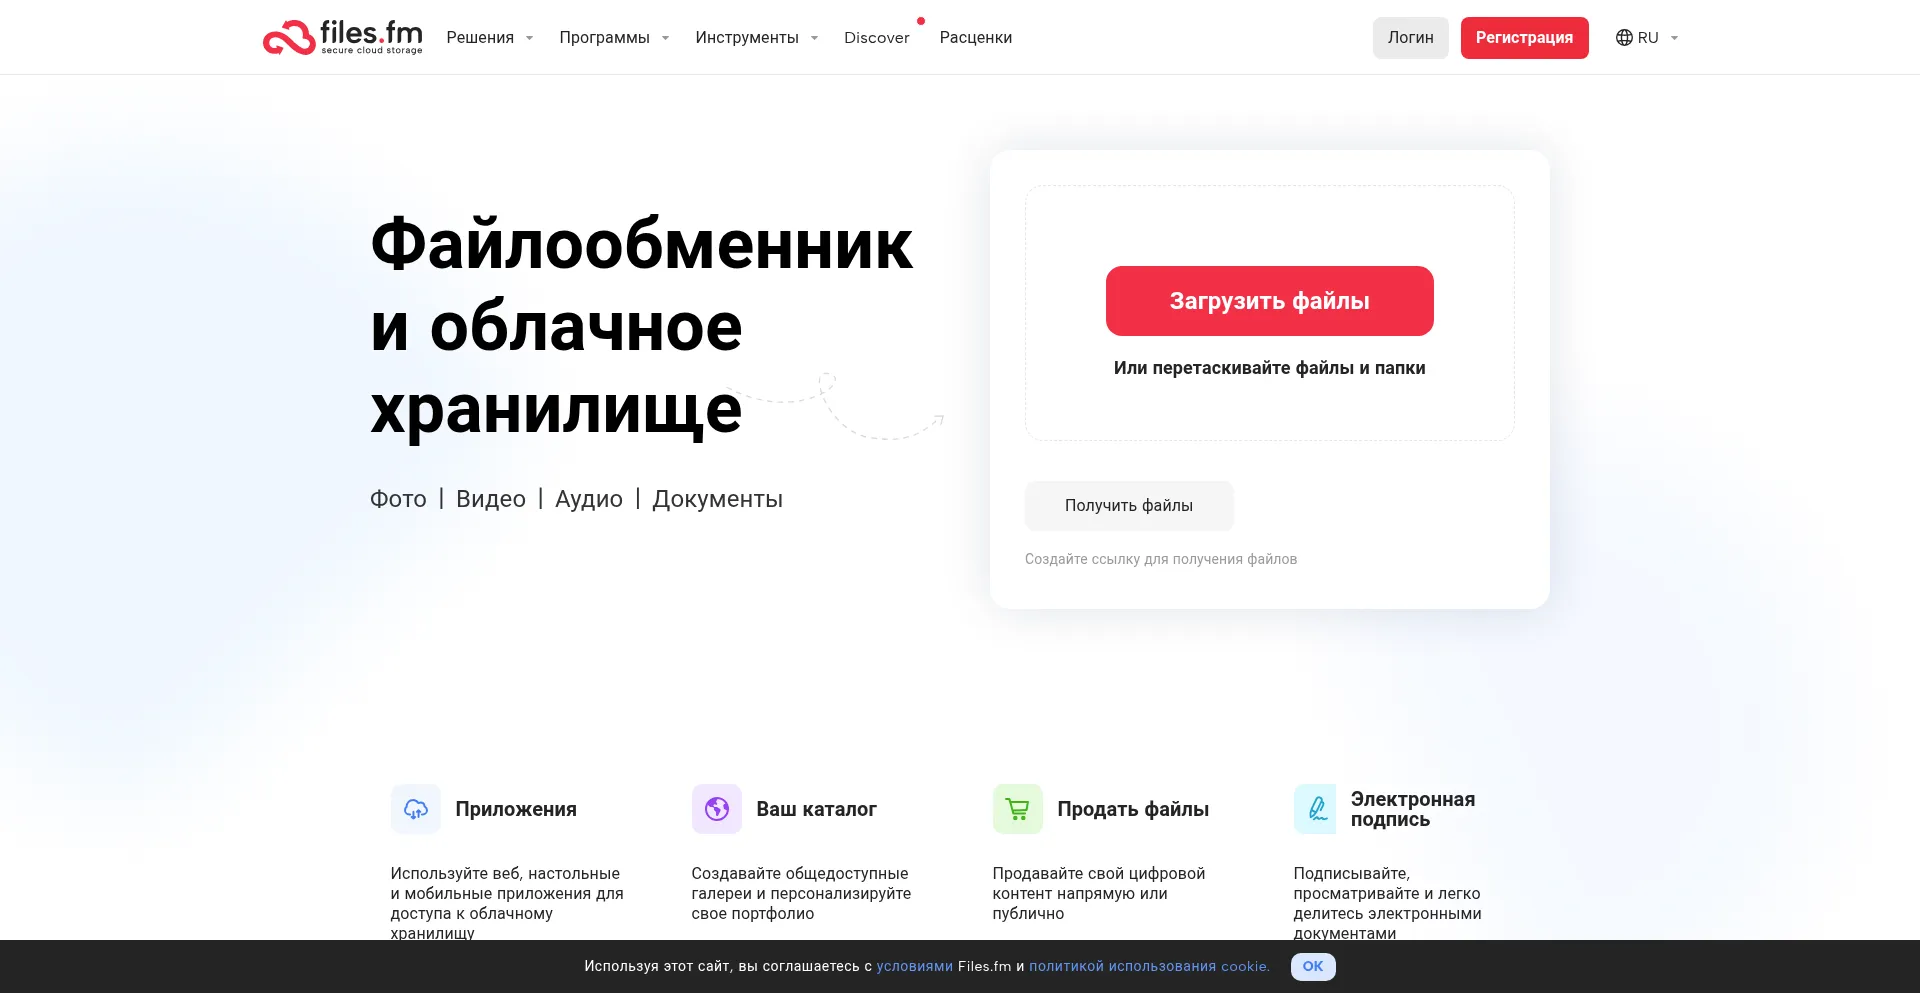The width and height of the screenshot is (1920, 993).
Task: Click the Создайте ссылку для получения файлов text
Action: coord(1161,559)
